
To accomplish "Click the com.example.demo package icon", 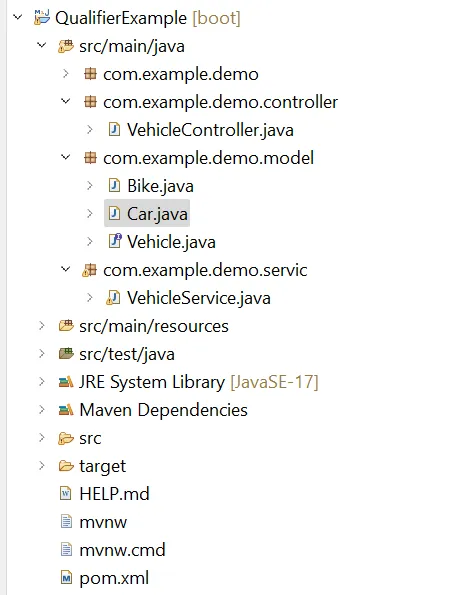I will pyautogui.click(x=90, y=74).
